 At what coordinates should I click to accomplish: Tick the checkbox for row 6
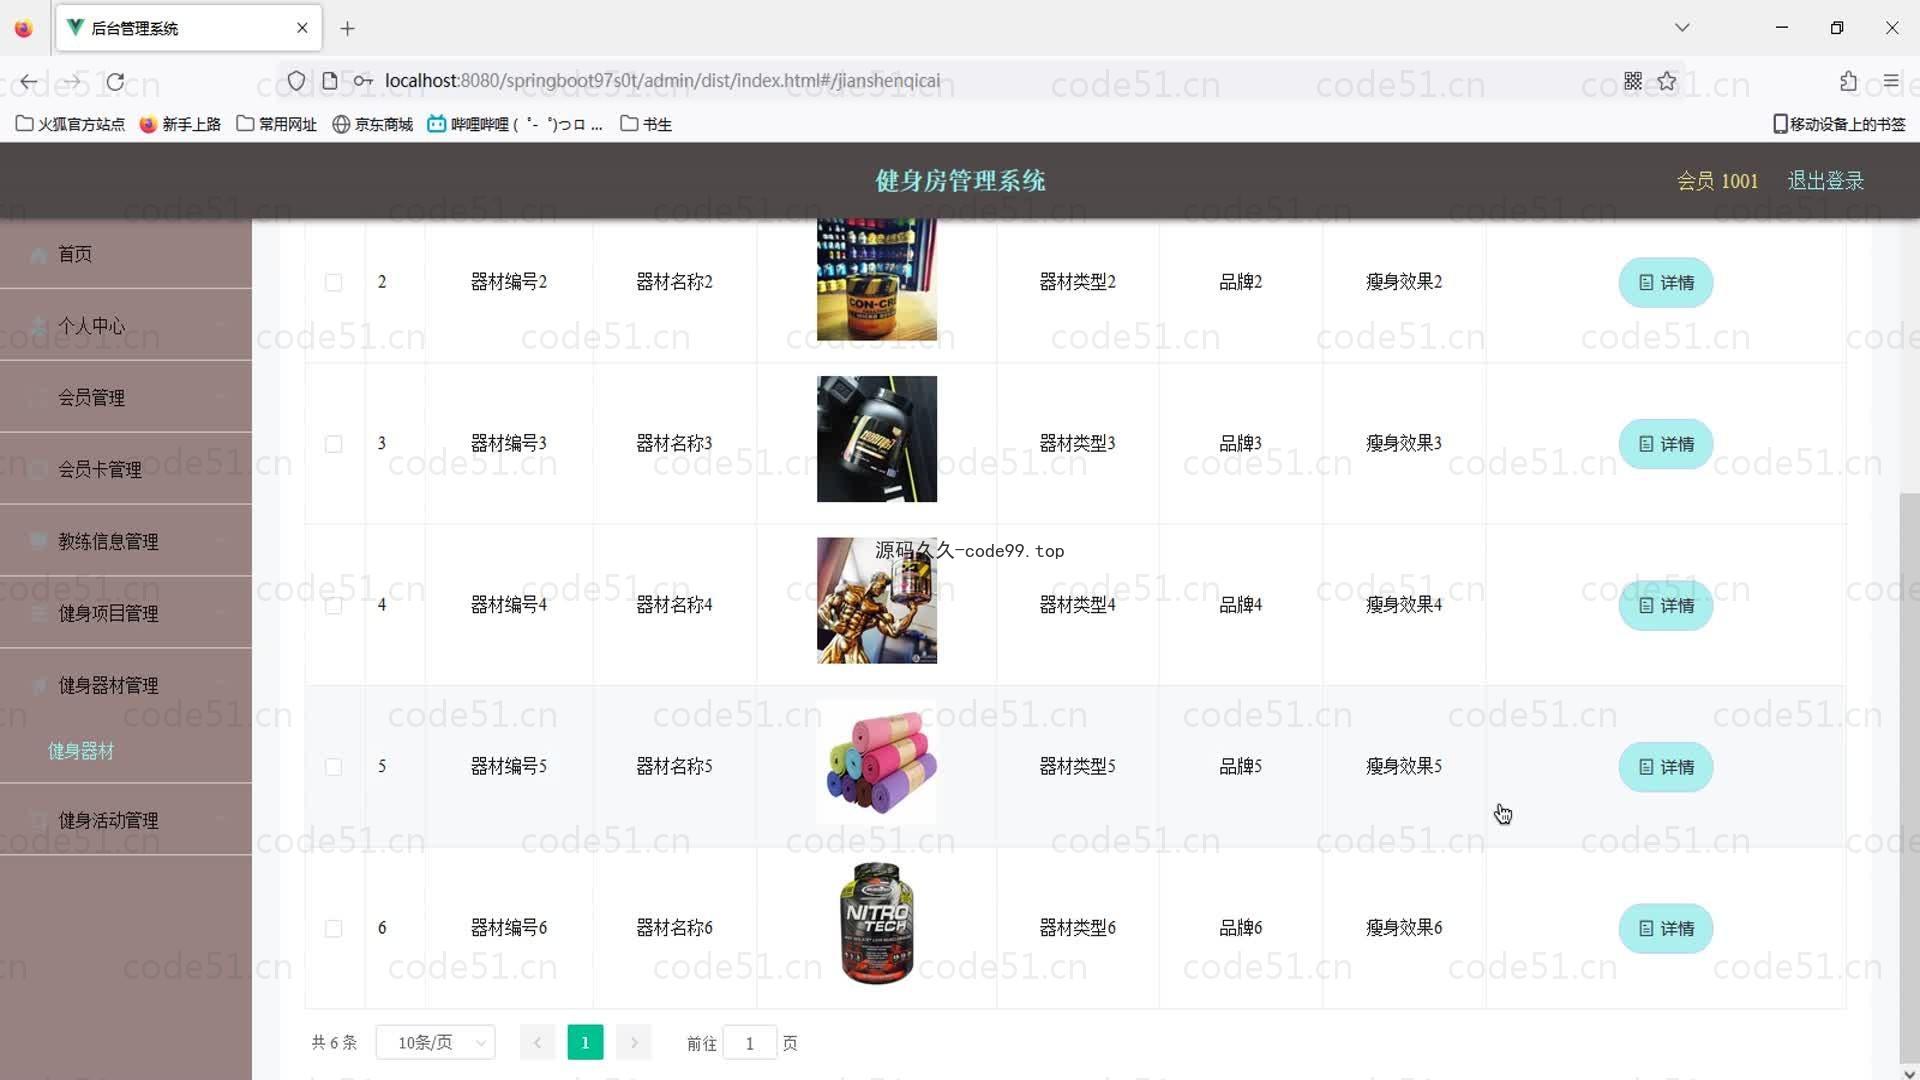point(334,929)
